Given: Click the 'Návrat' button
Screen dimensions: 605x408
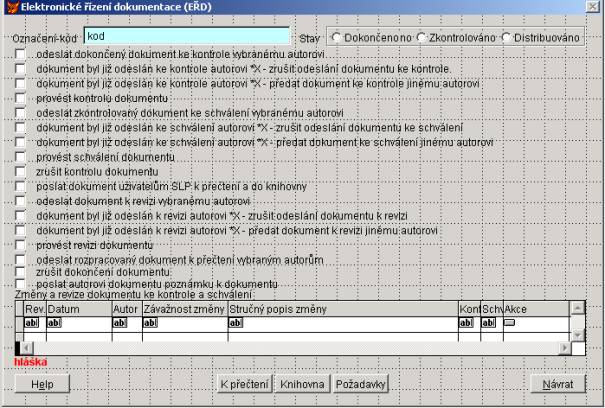Looking at the screenshot, I should coord(558,383).
